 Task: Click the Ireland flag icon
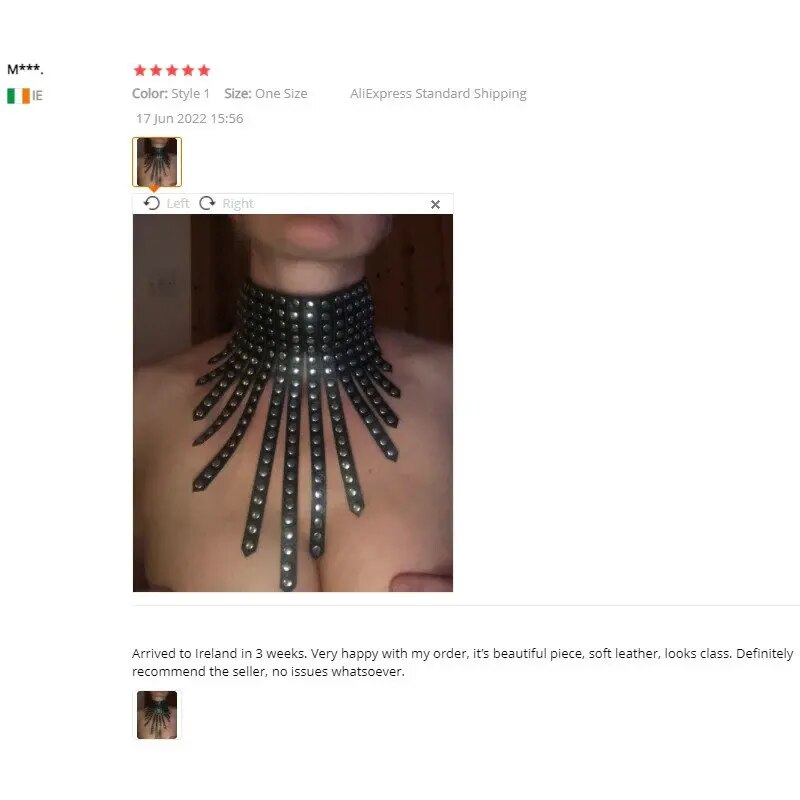click(18, 96)
